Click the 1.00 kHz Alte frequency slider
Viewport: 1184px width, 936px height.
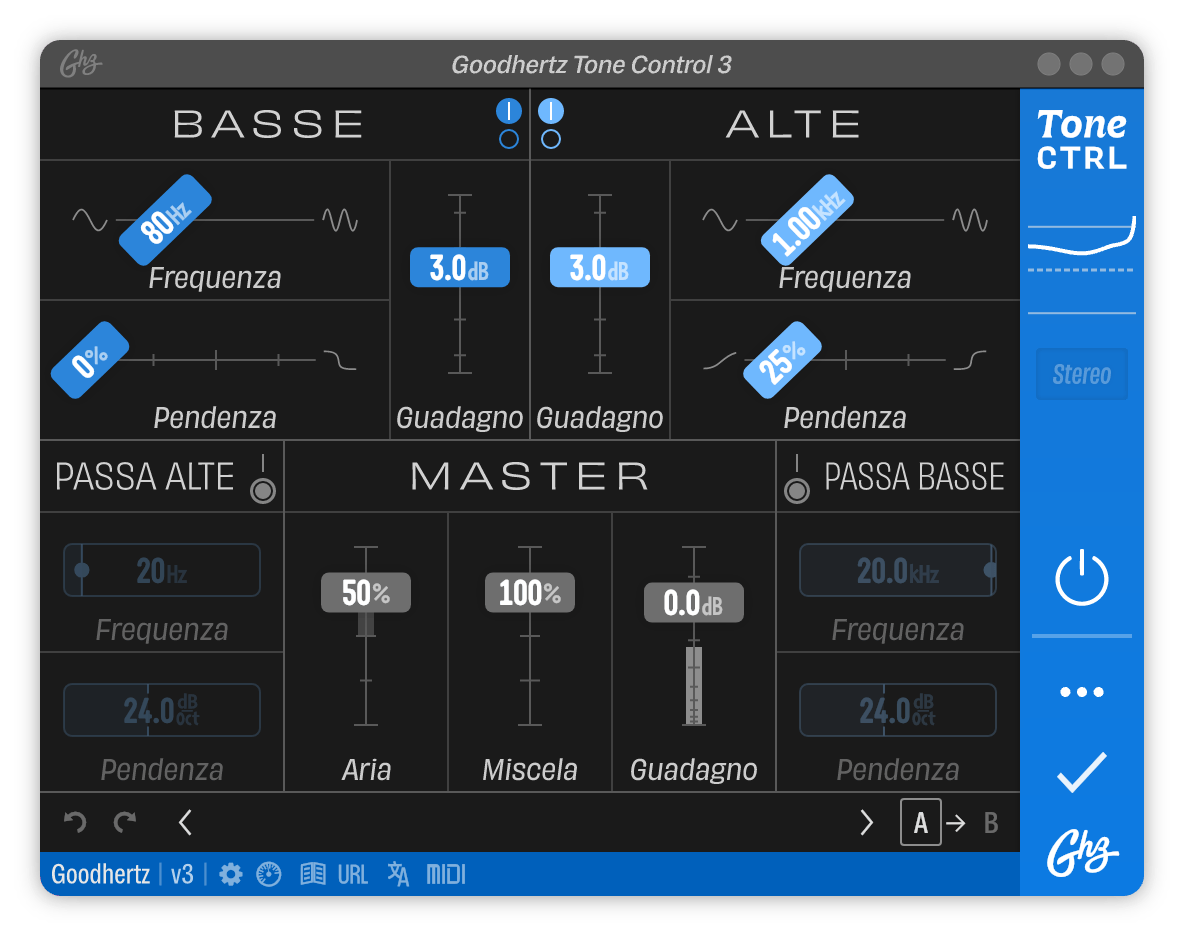coord(807,220)
